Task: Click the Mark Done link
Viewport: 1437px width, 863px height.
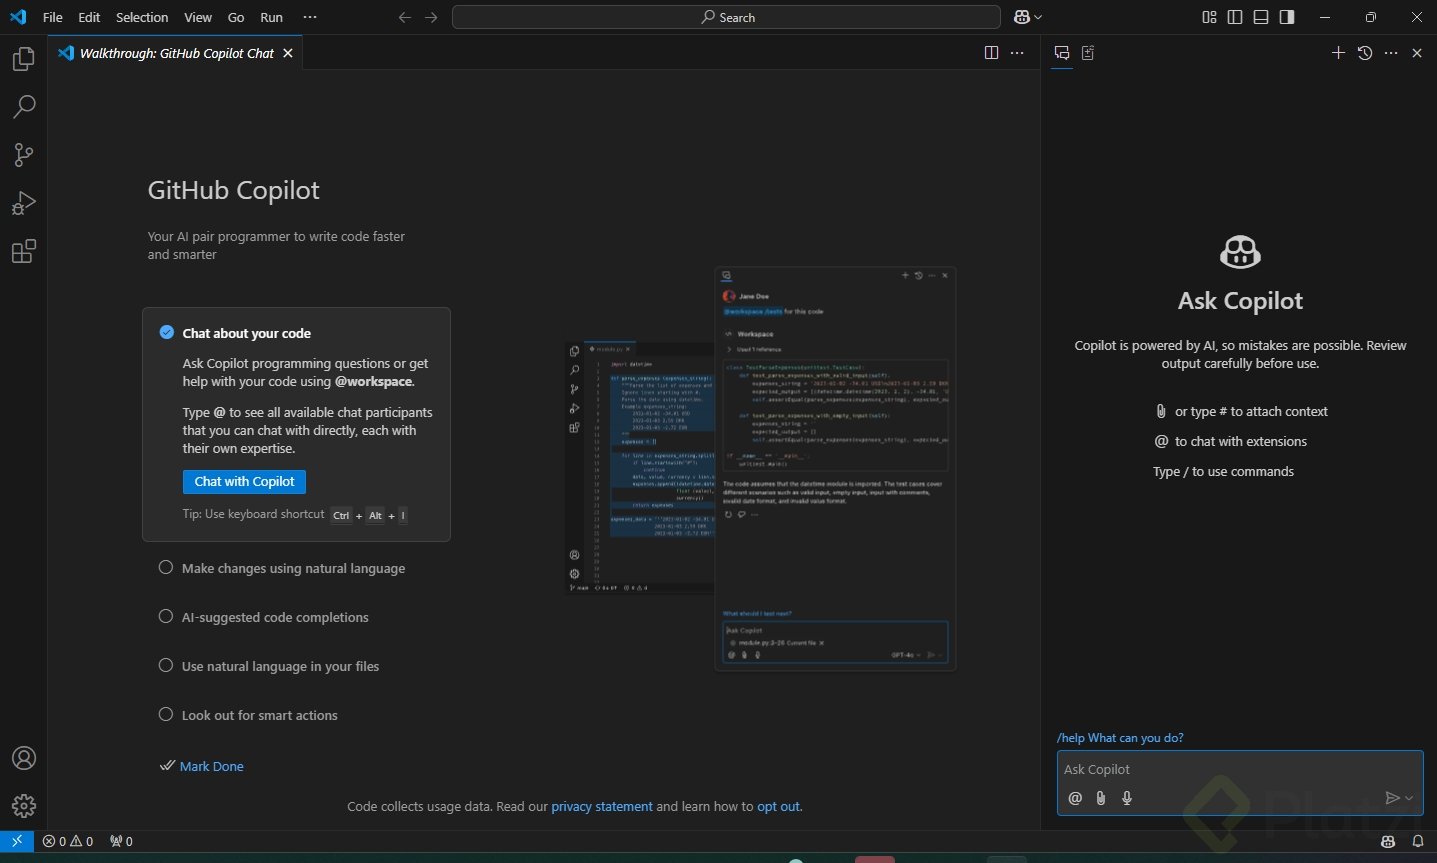Action: point(211,766)
